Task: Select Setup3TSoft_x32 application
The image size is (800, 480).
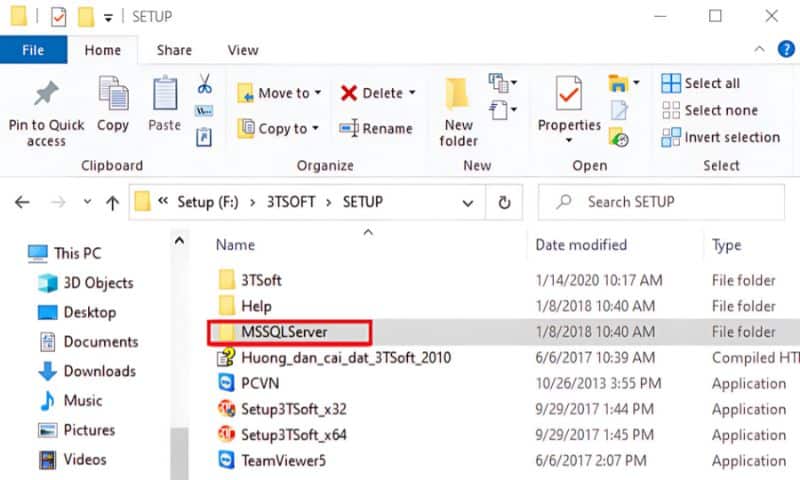Action: (282, 409)
